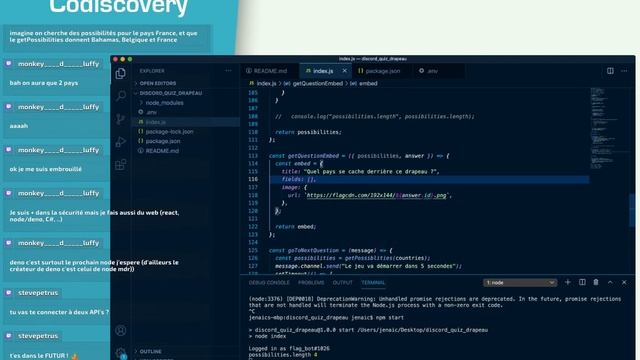Click 'tu vas te connecter à deux API's' message

click(59, 312)
